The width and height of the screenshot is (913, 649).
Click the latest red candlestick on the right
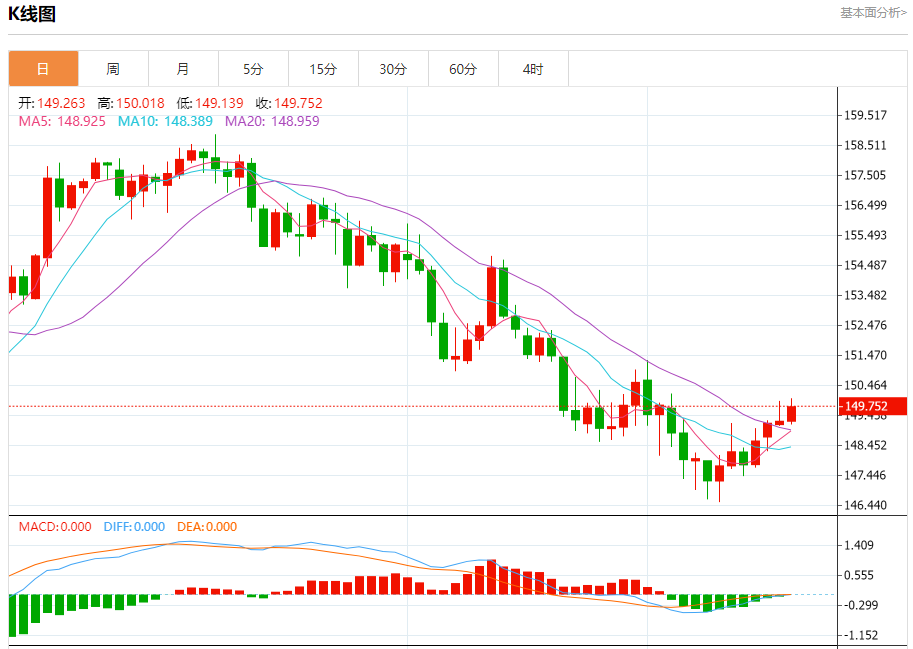791,413
